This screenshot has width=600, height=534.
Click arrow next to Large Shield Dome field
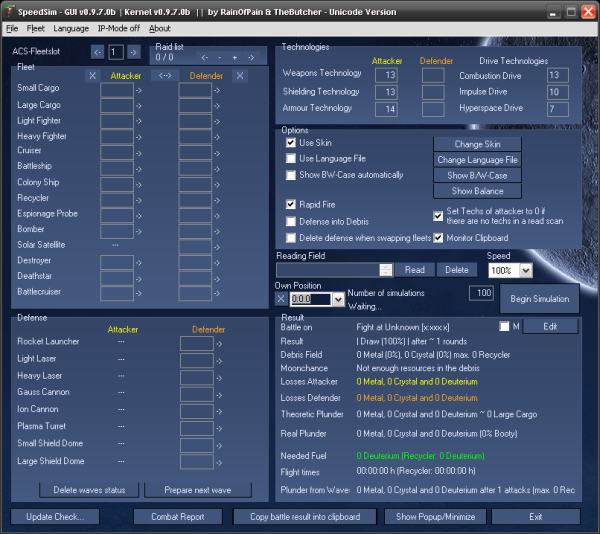tap(219, 463)
